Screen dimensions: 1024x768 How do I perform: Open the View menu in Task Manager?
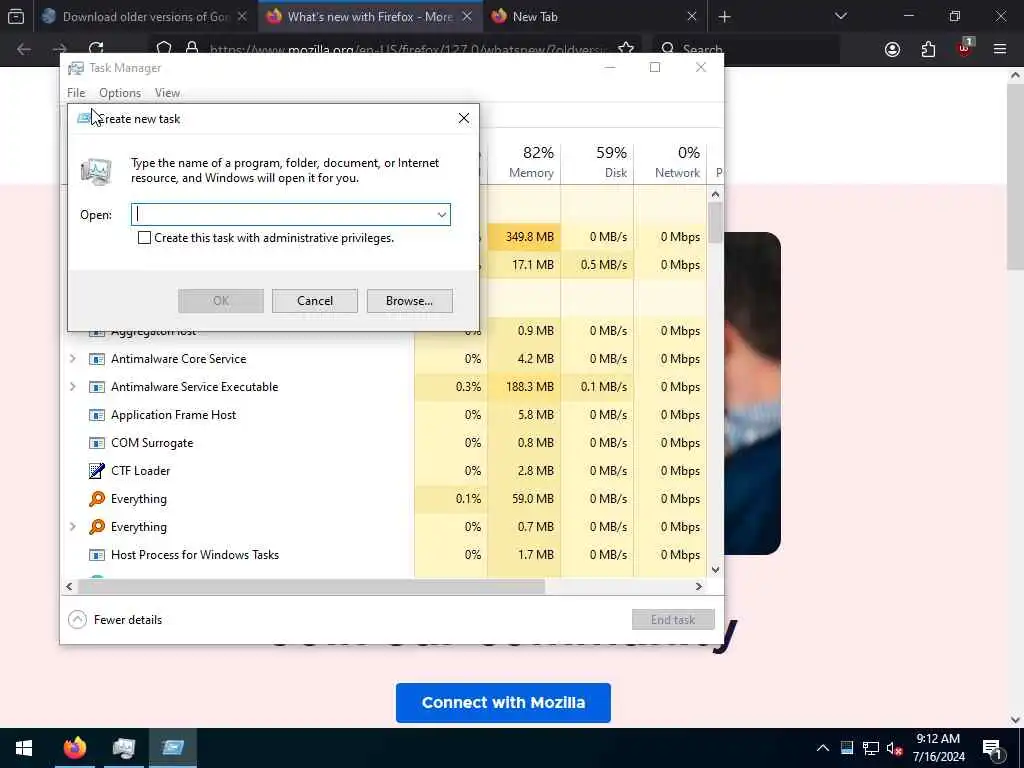pyautogui.click(x=167, y=93)
